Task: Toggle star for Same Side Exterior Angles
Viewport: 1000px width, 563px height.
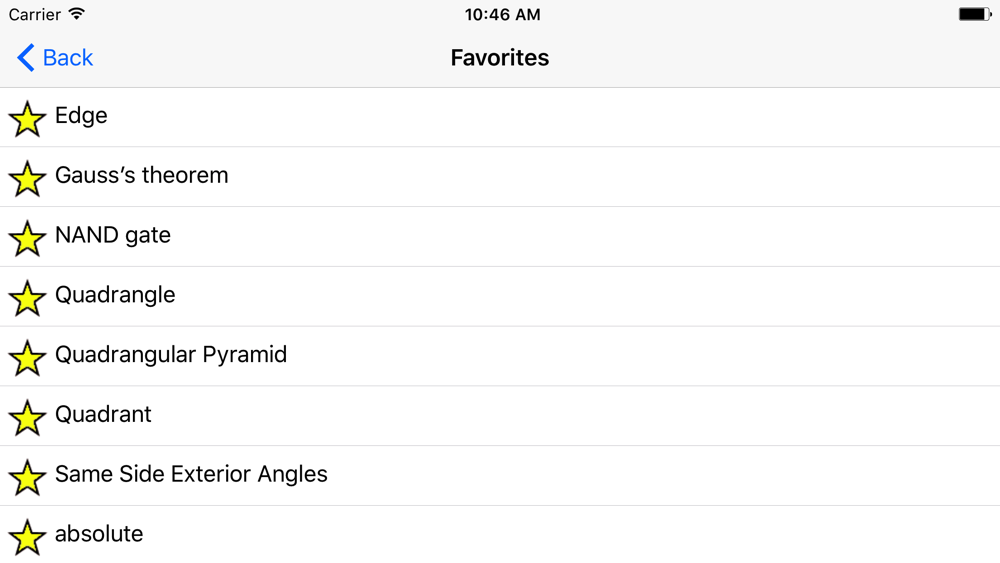Action: (27, 478)
